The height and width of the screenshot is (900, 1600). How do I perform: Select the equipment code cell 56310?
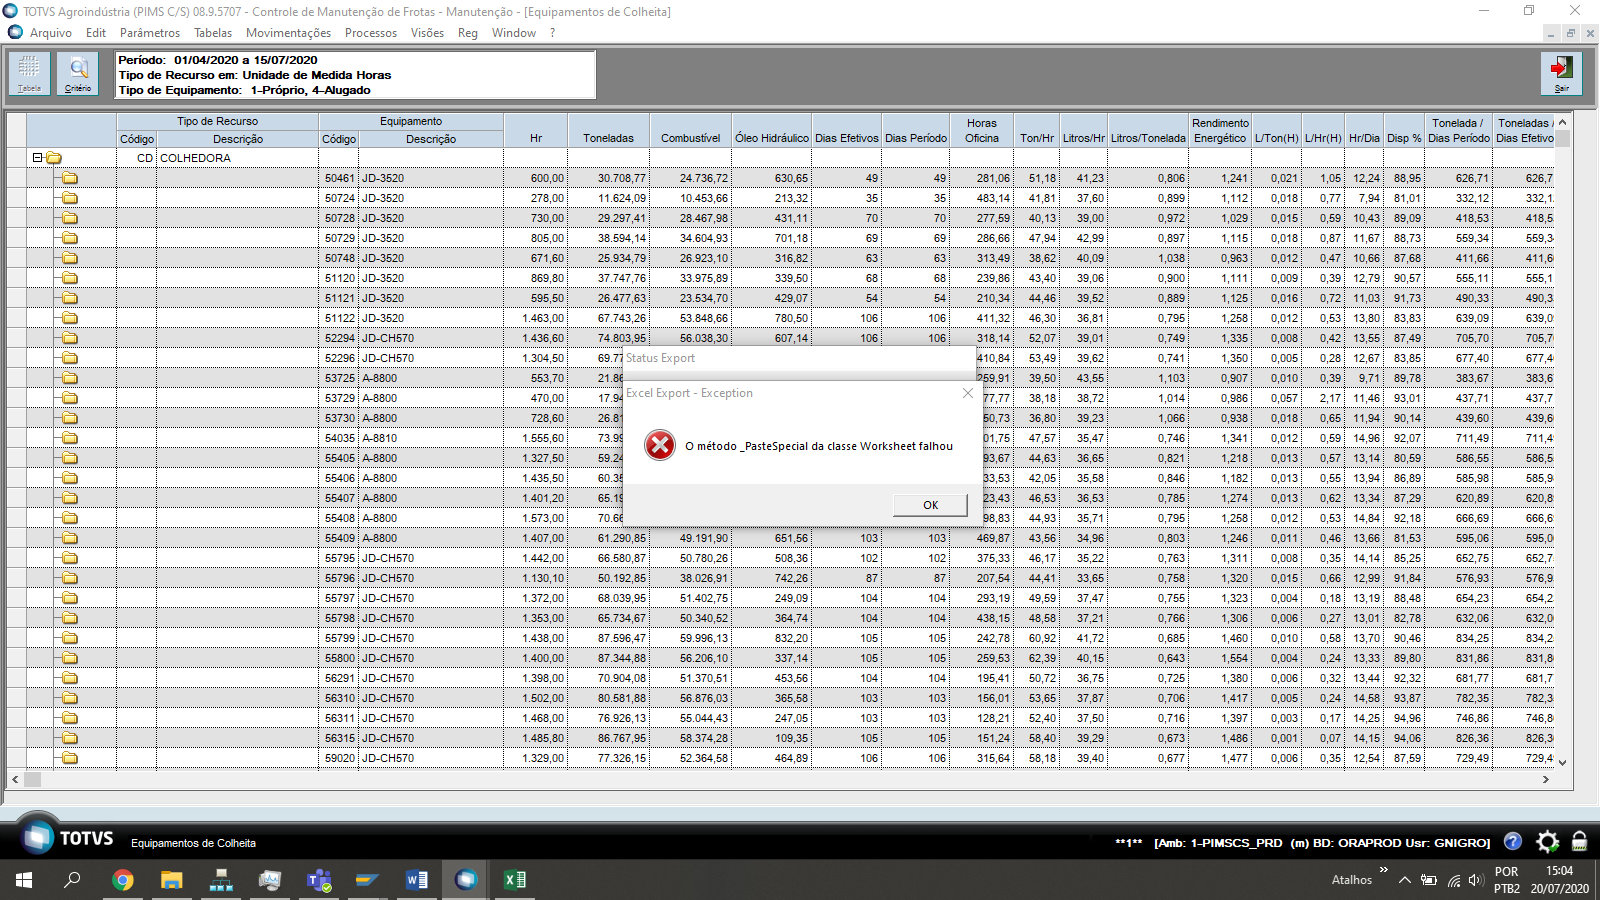click(338, 698)
